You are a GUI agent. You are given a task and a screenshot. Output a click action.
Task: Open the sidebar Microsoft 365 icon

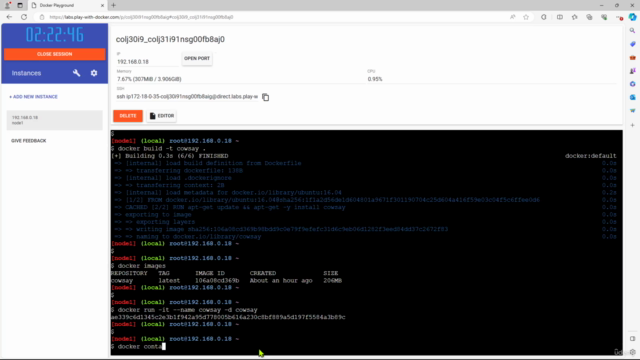pos(633,84)
